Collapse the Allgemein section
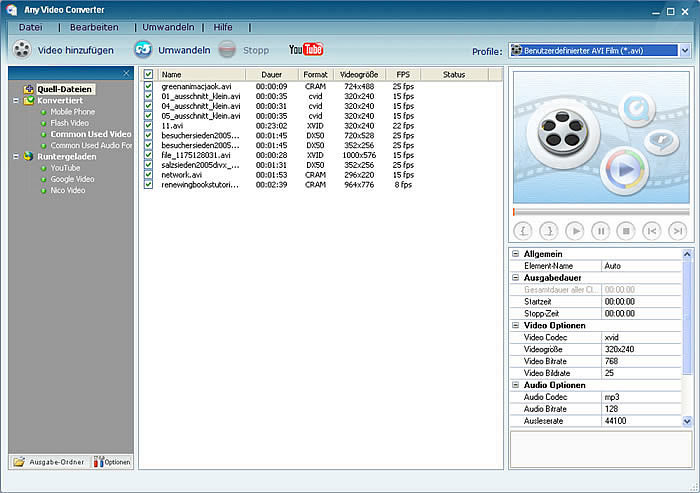This screenshot has height=493, width=700. (x=515, y=254)
